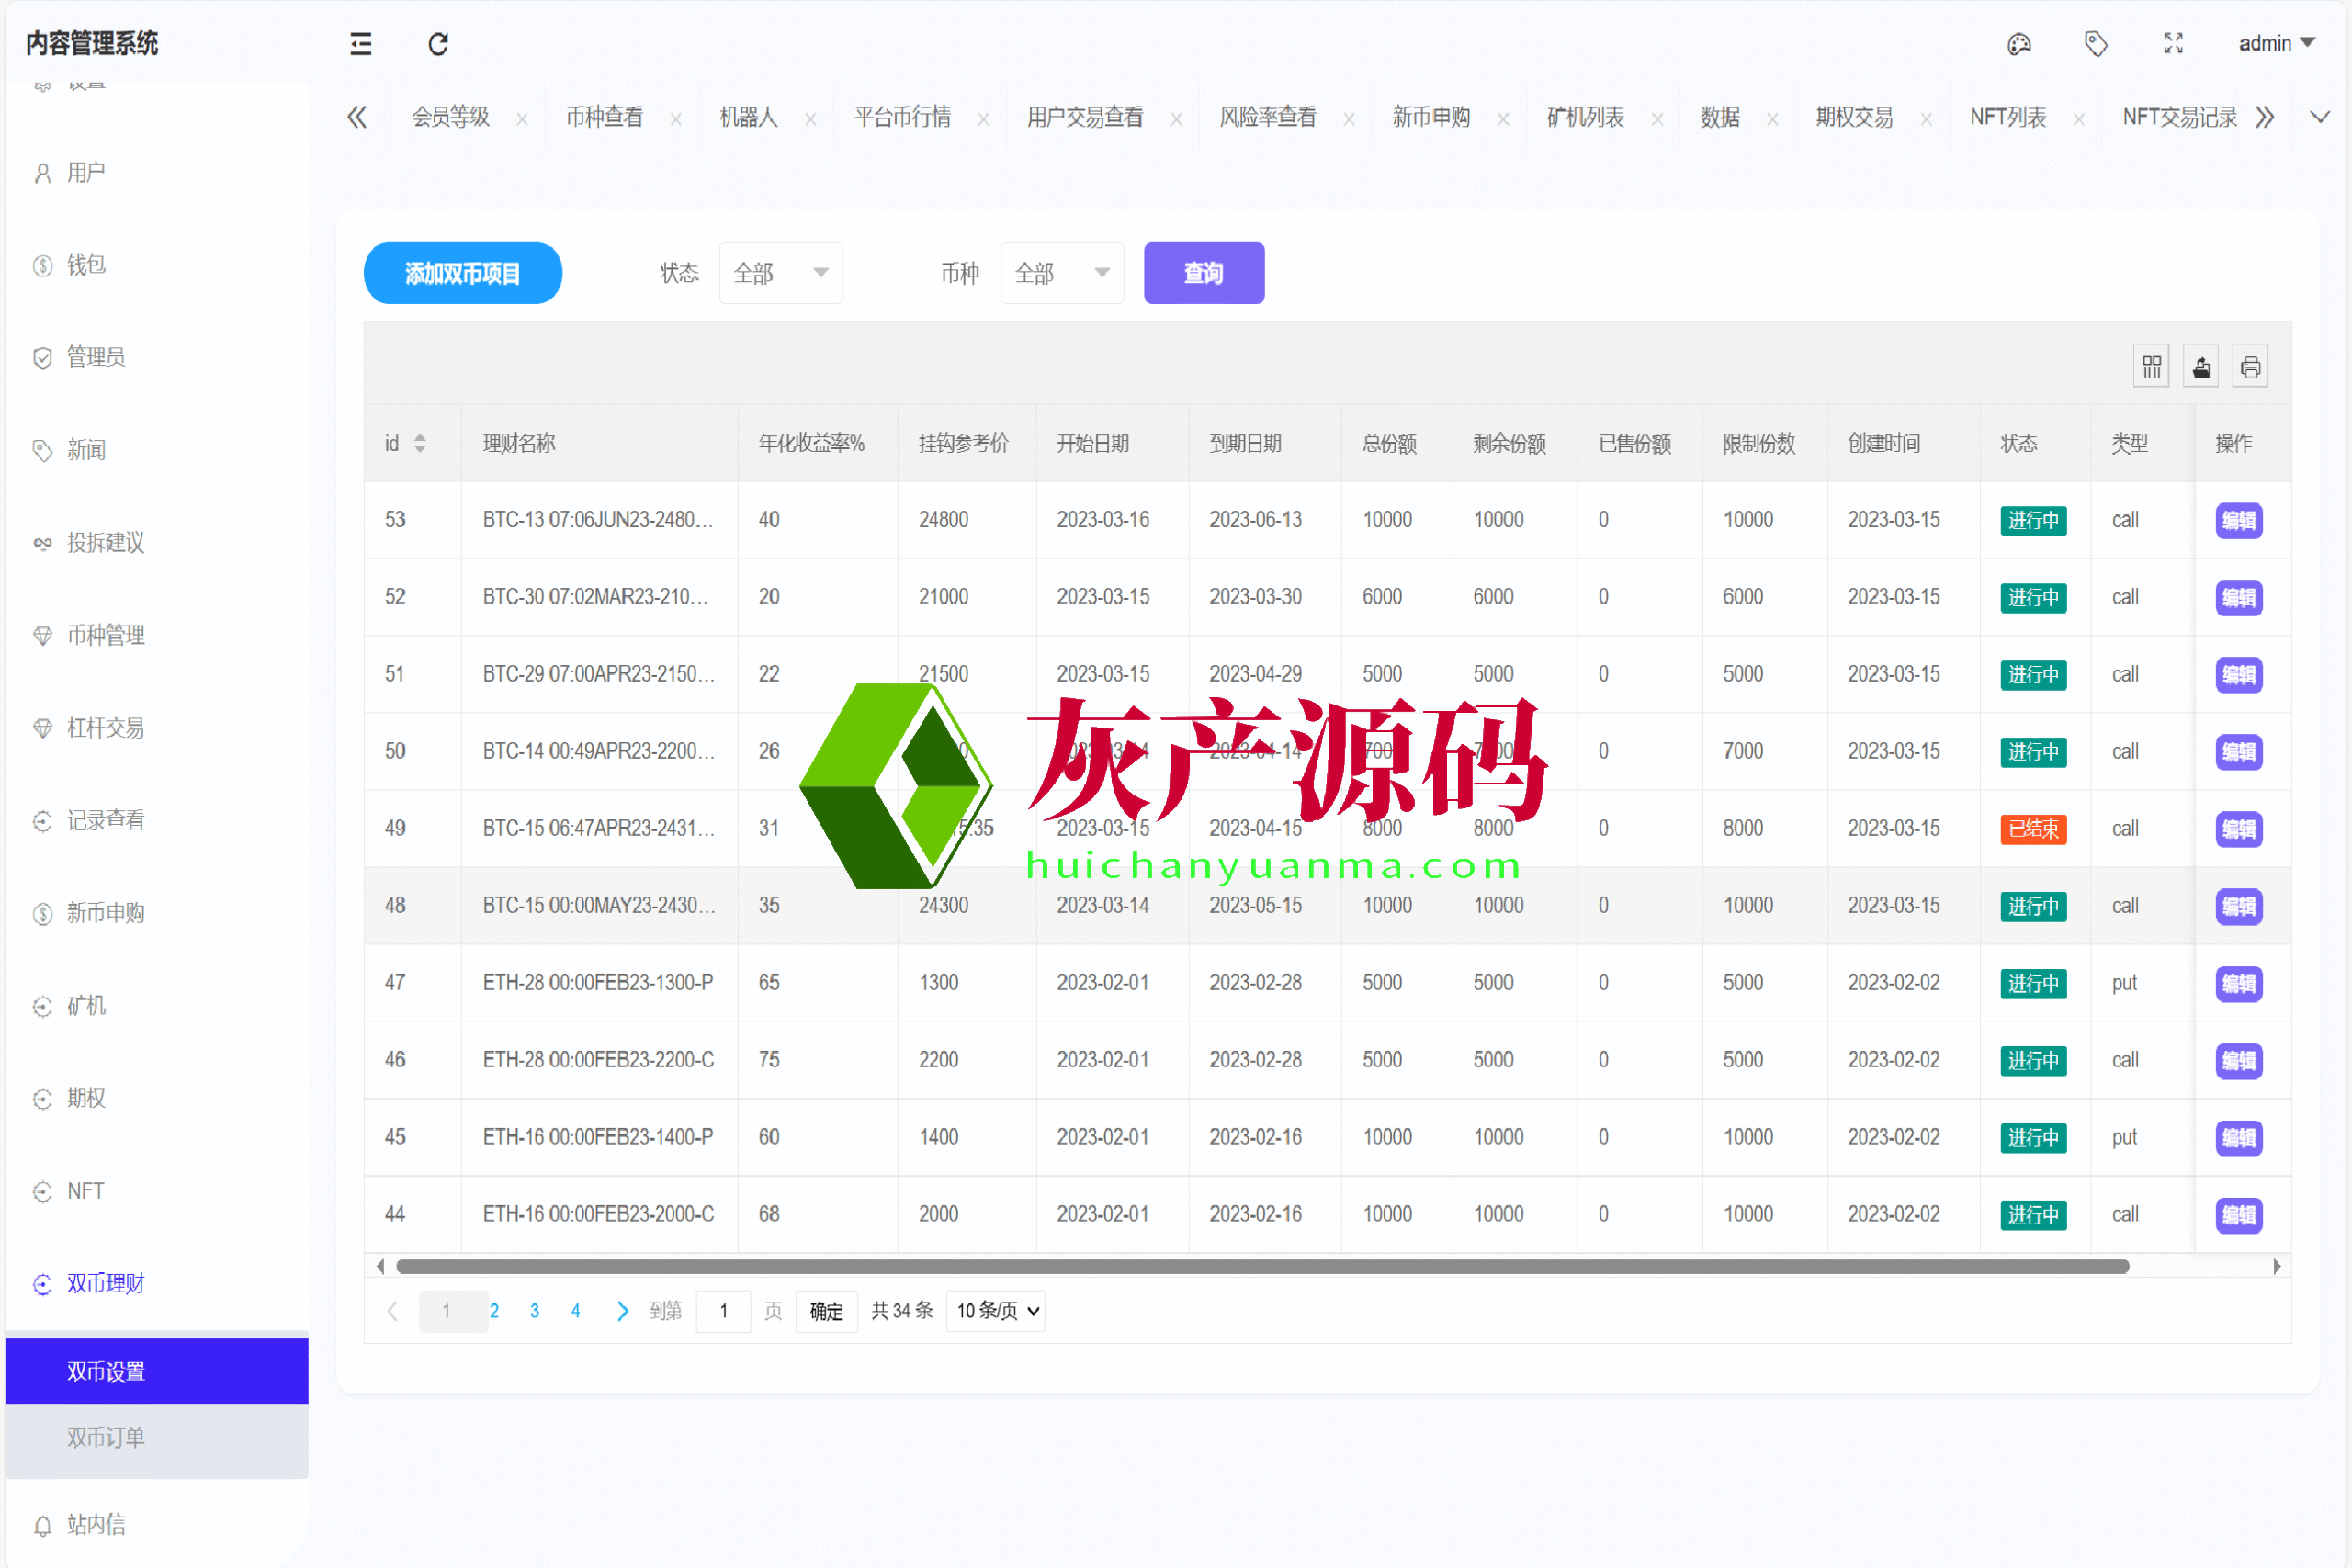This screenshot has height=1568, width=2352.
Task: Click the table export icon
Action: 2201,367
